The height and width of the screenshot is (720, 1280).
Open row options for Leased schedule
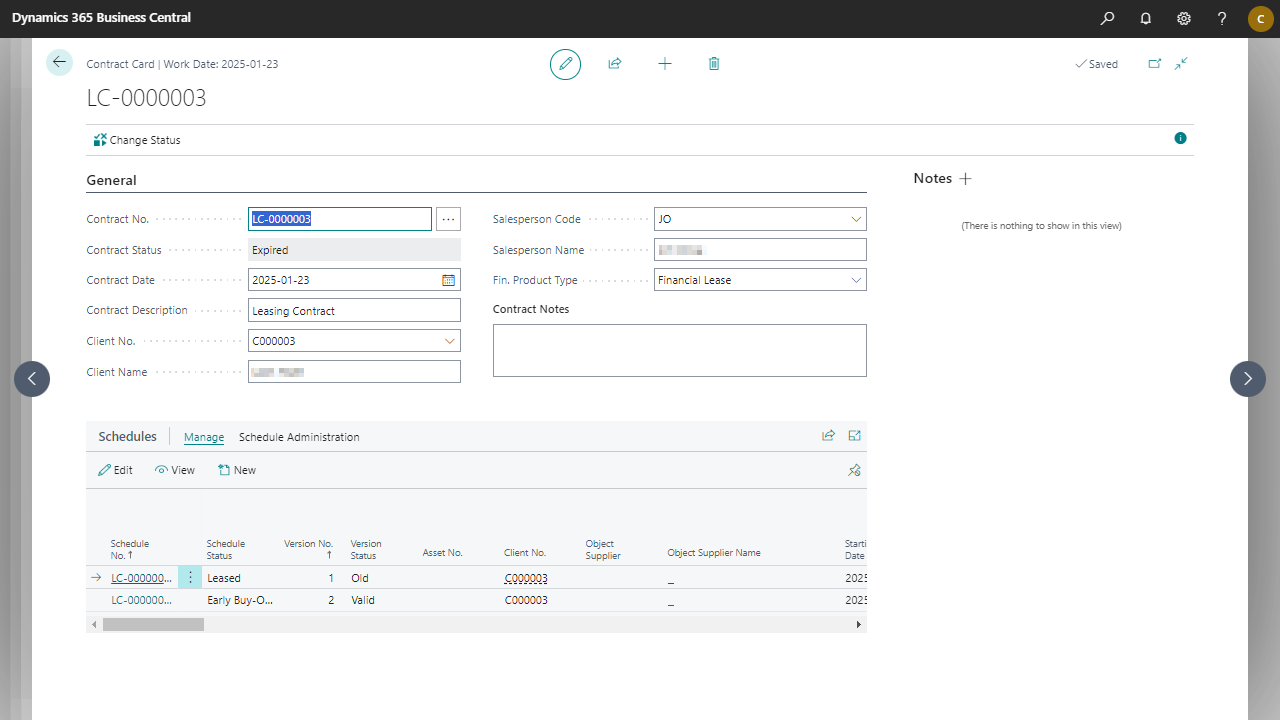[190, 577]
